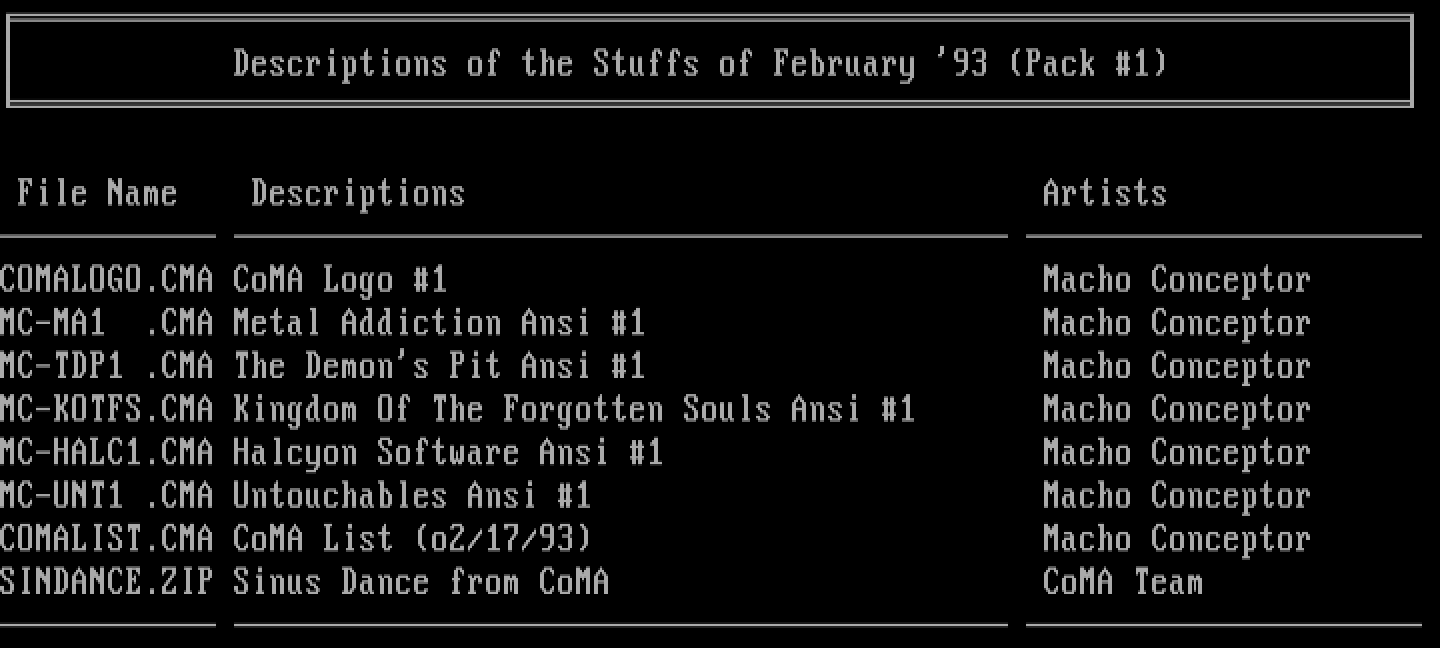Open the SINDANCE.ZIP file entry
The width and height of the screenshot is (1440, 648).
pyautogui.click(x=106, y=582)
